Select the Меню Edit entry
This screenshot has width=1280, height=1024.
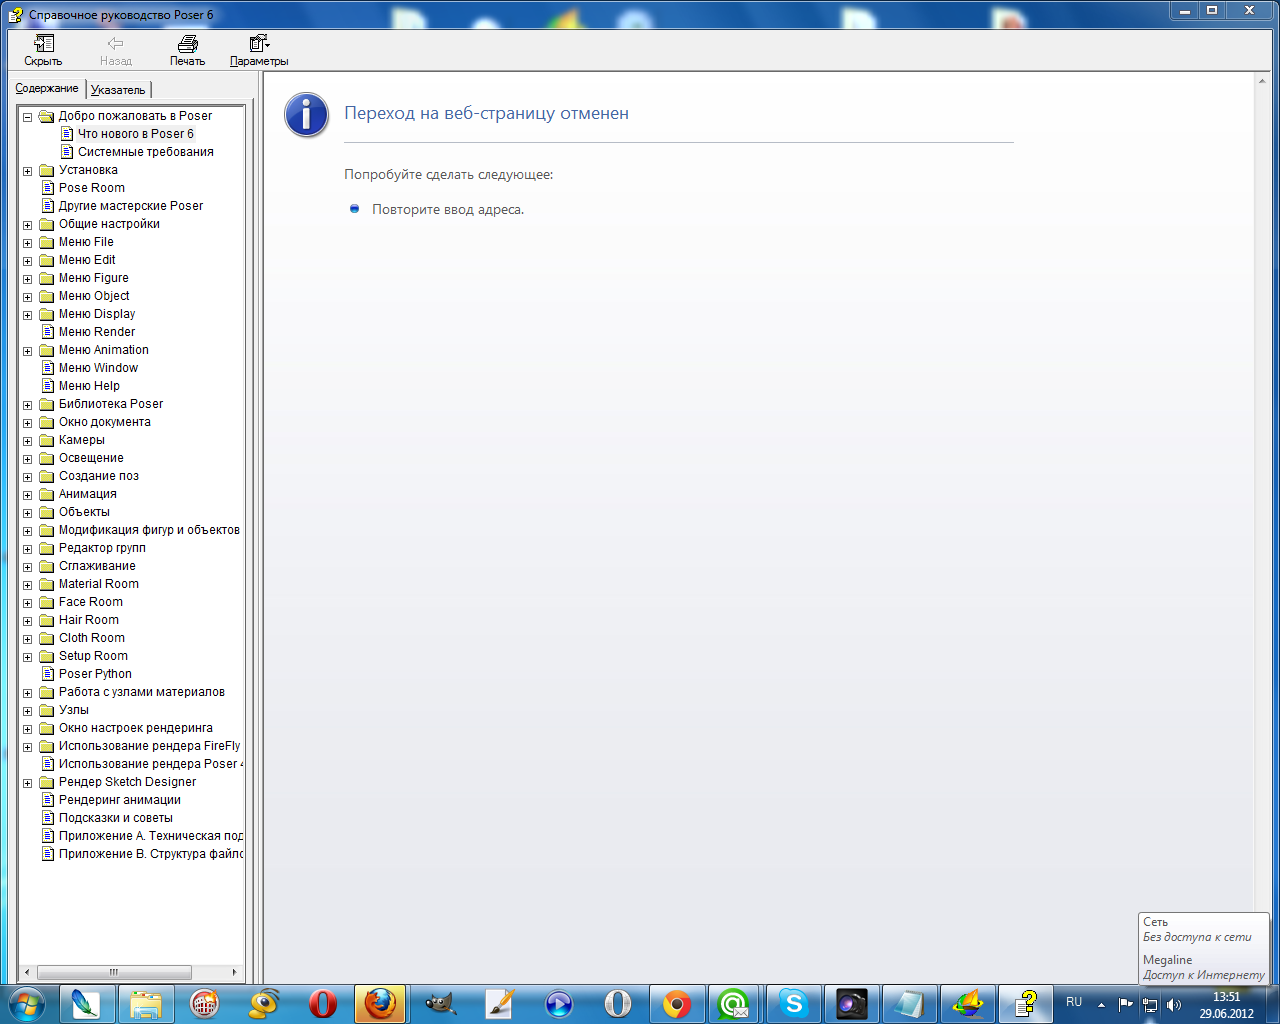pyautogui.click(x=87, y=260)
